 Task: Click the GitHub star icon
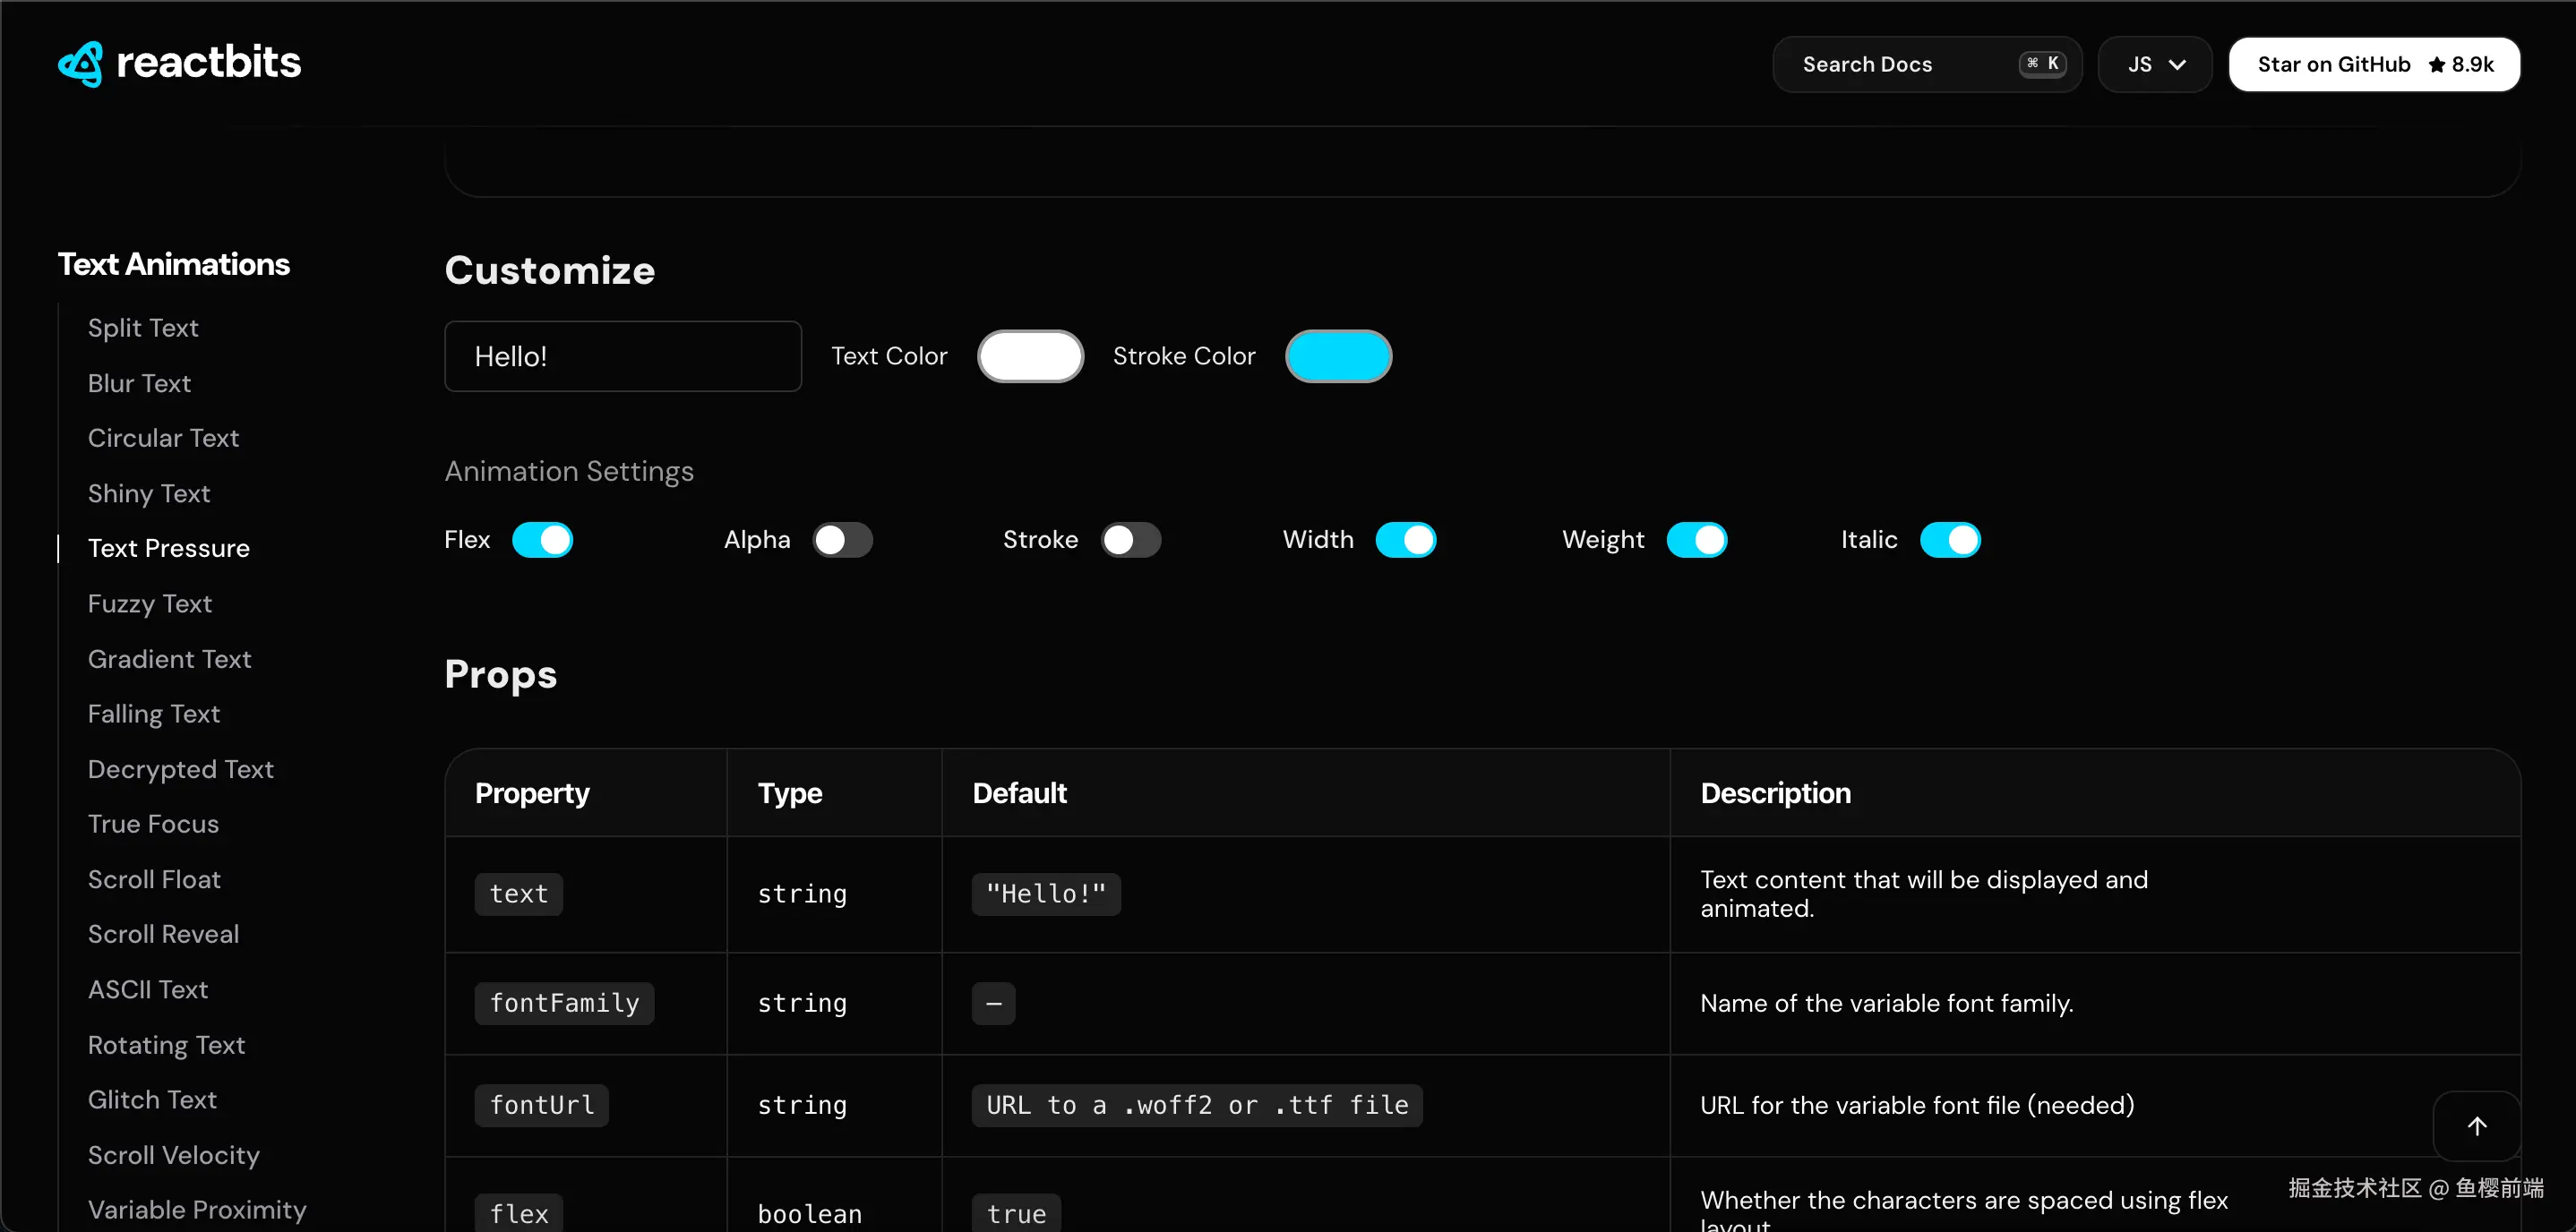[x=2436, y=65]
